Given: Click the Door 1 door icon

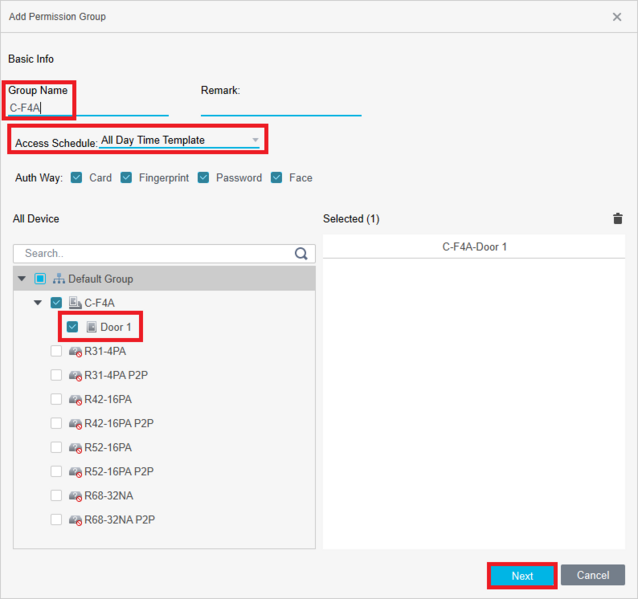Looking at the screenshot, I should [92, 327].
